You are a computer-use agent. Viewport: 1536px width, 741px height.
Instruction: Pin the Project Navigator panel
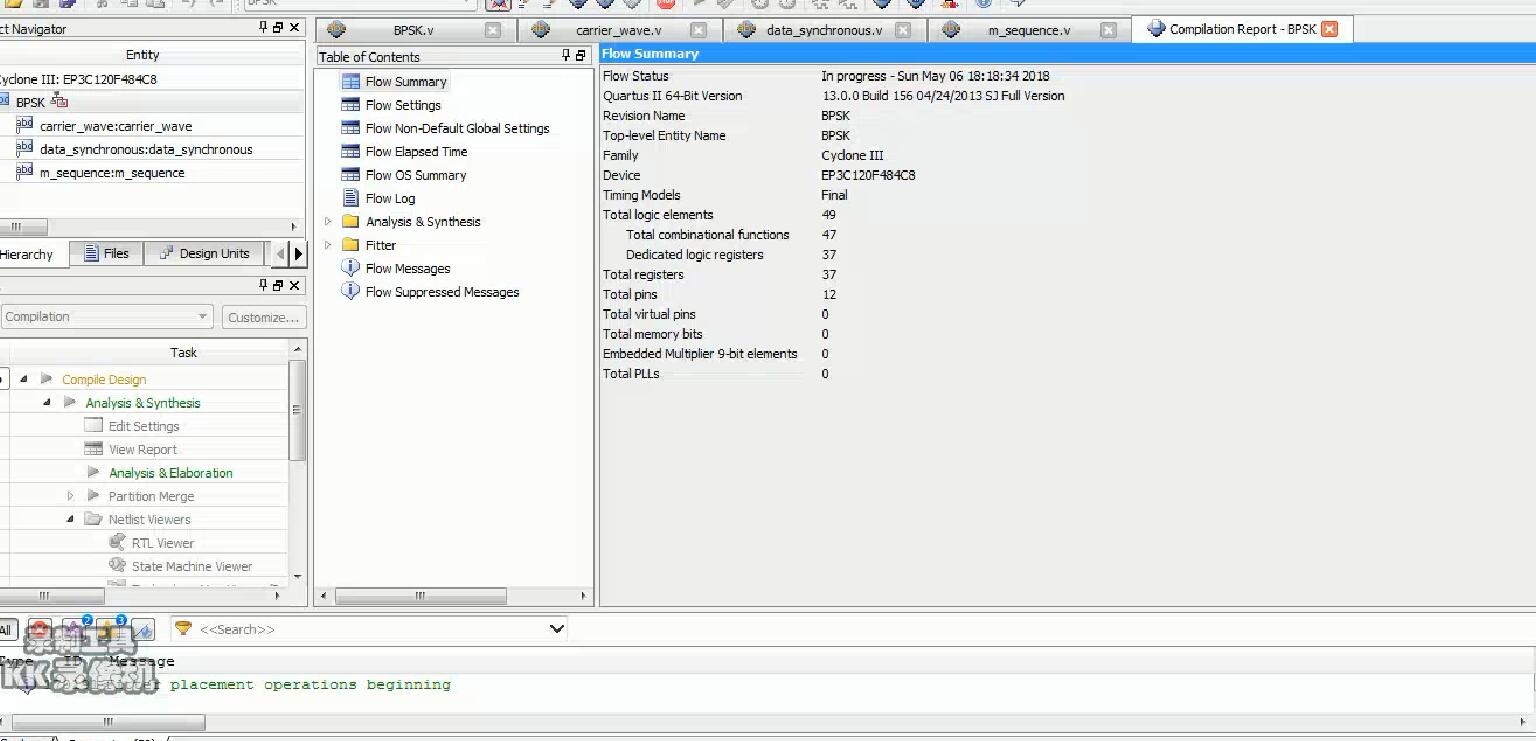click(x=263, y=28)
